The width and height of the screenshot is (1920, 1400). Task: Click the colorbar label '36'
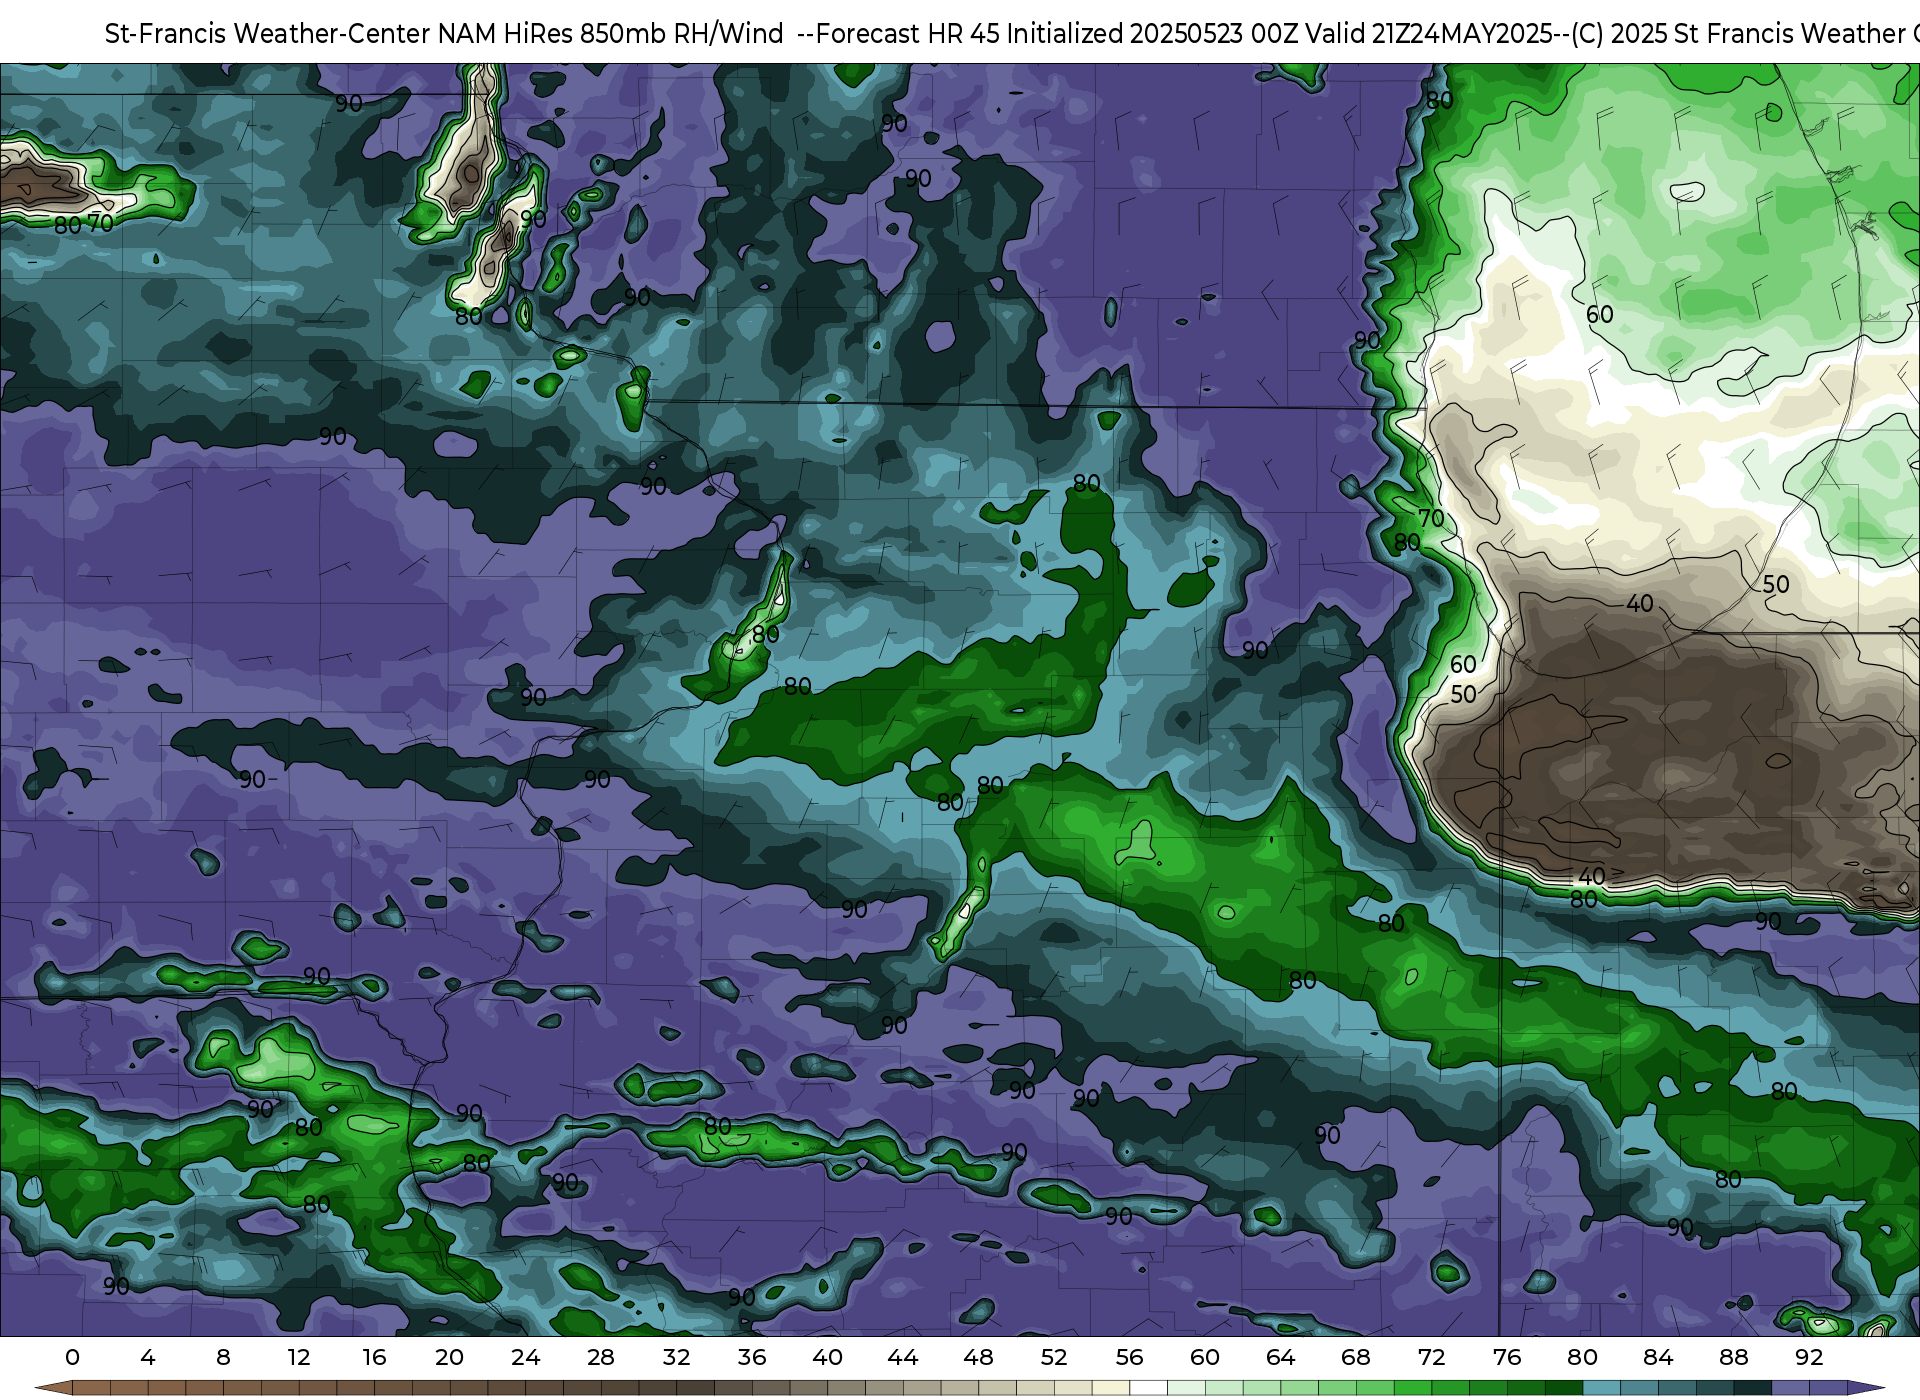752,1357
